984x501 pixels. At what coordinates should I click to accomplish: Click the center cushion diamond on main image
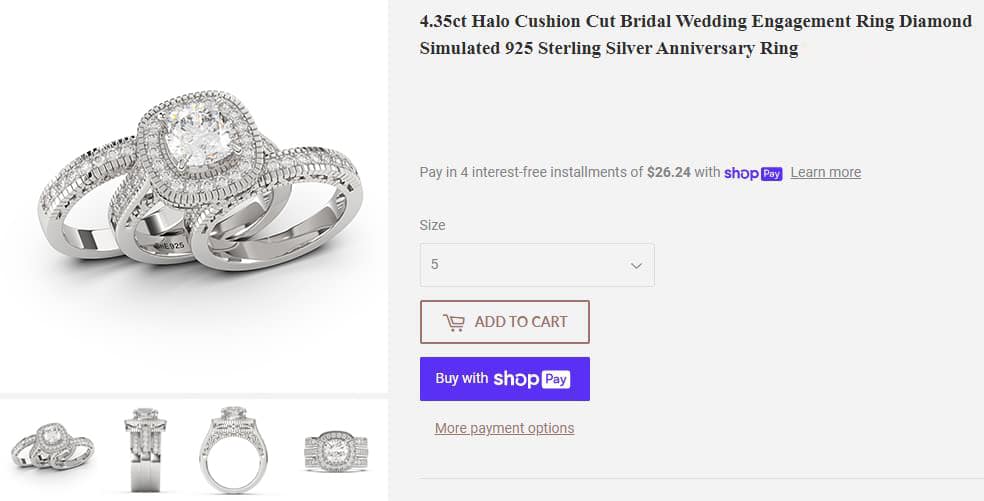[198, 134]
